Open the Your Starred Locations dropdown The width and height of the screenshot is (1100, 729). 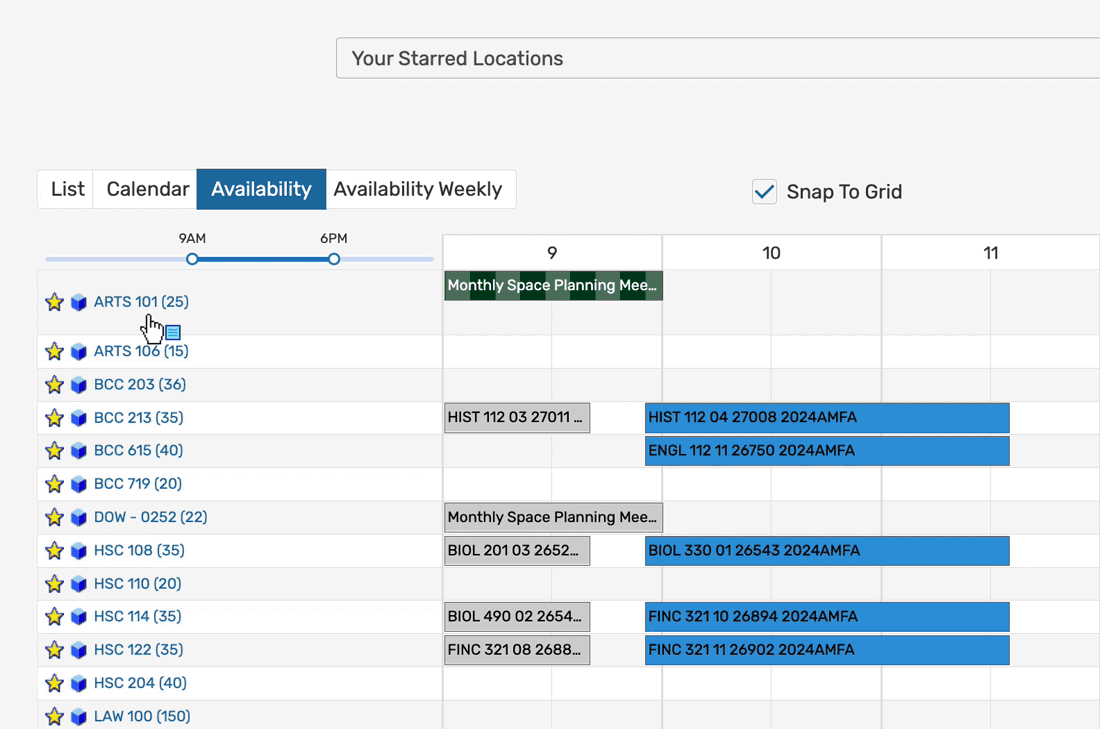click(717, 58)
